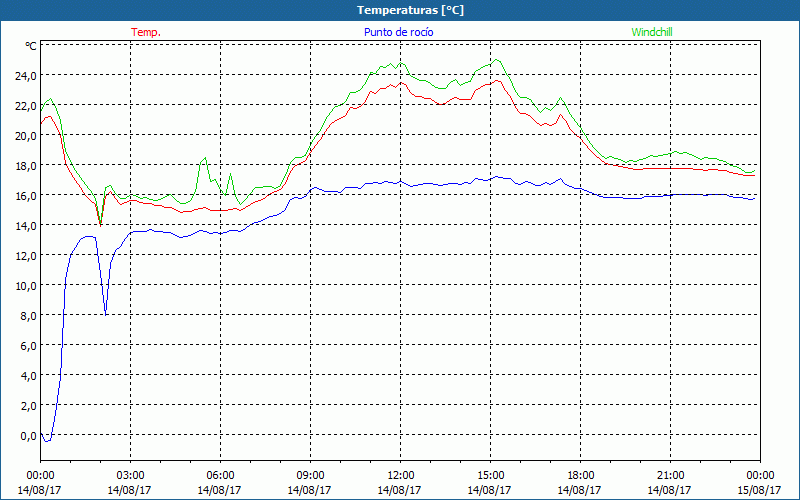Click the 12:00 time axis label

(x=401, y=476)
